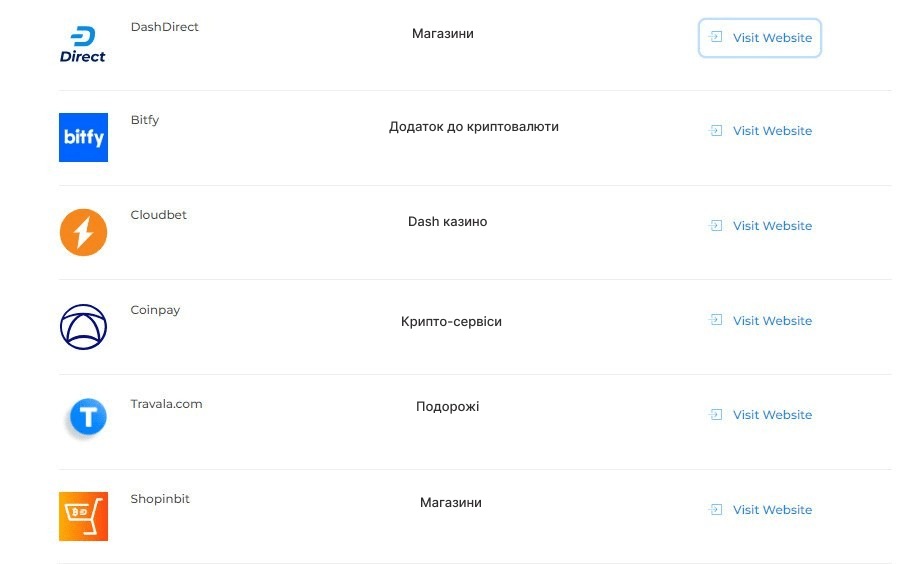The height and width of the screenshot is (564, 910).
Task: Click arrow icon beside Bitfy's Visit Website
Action: click(716, 131)
